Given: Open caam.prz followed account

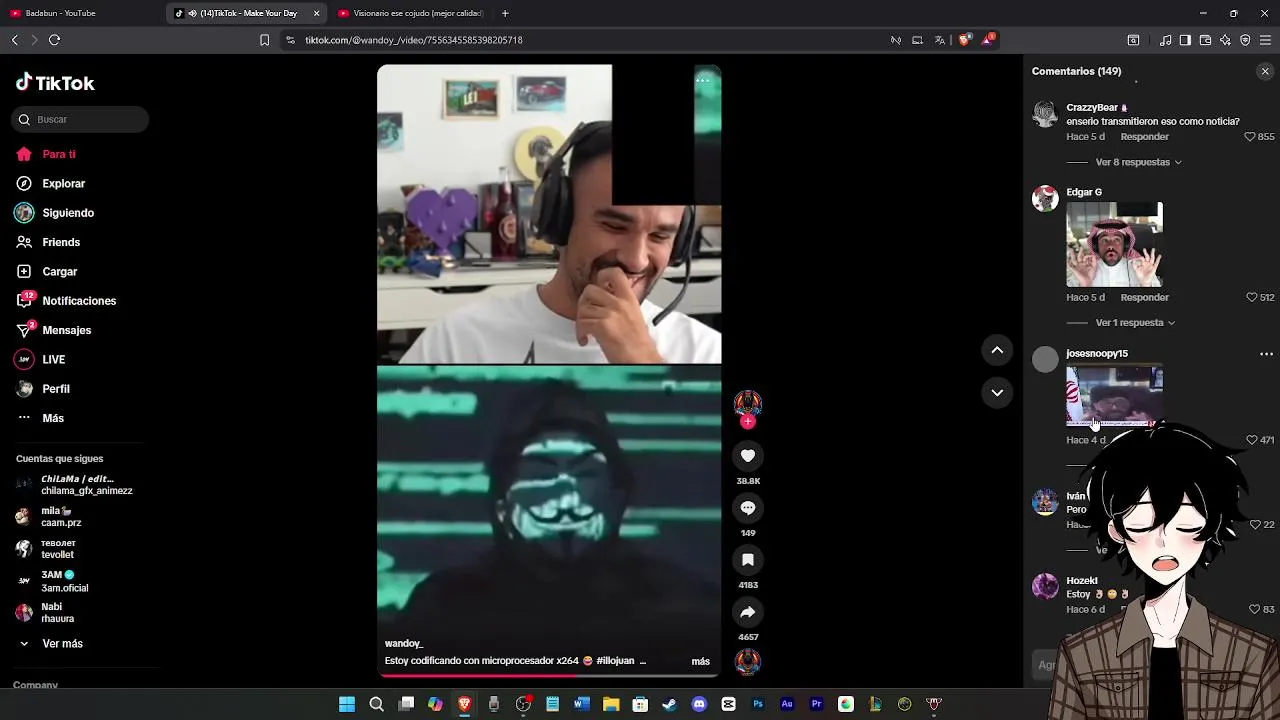Looking at the screenshot, I should pyautogui.click(x=50, y=517).
